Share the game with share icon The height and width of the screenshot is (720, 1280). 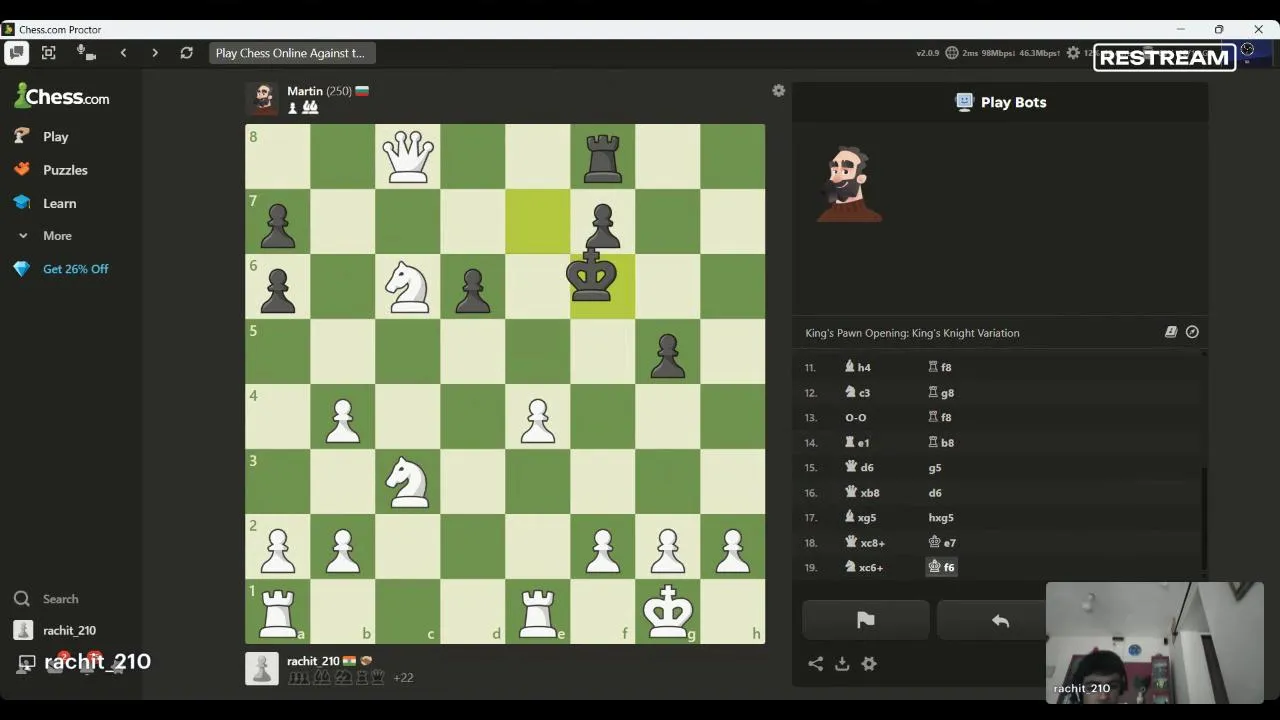tap(816, 664)
